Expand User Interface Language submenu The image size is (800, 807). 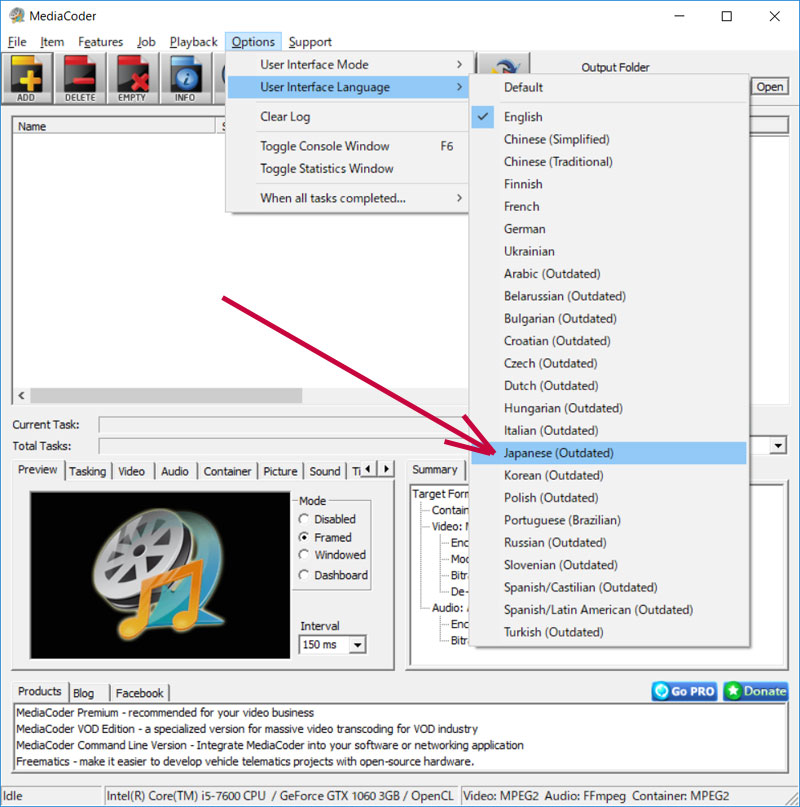click(x=347, y=87)
